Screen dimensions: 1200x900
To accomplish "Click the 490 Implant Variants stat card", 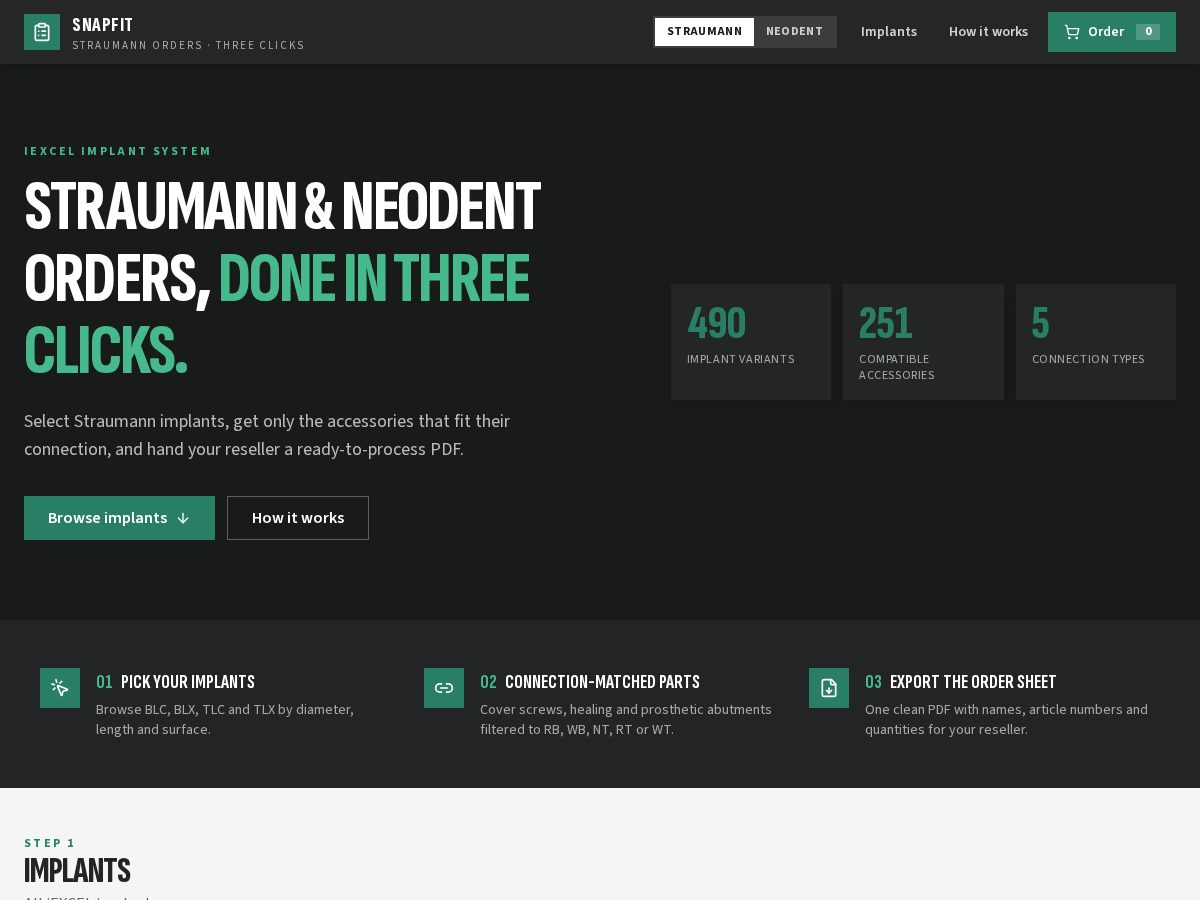I will [x=751, y=342].
